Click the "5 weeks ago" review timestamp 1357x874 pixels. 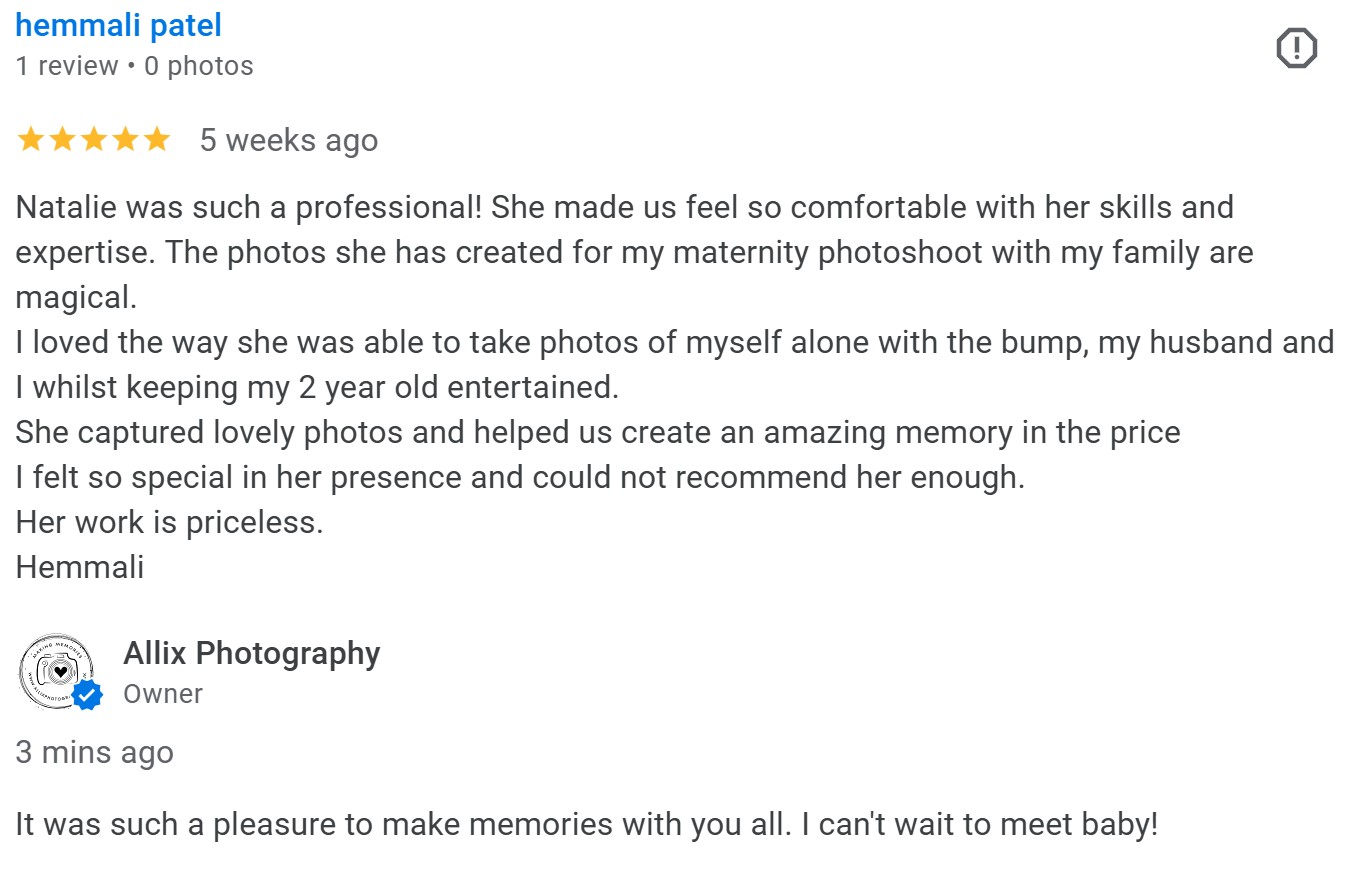tap(288, 140)
